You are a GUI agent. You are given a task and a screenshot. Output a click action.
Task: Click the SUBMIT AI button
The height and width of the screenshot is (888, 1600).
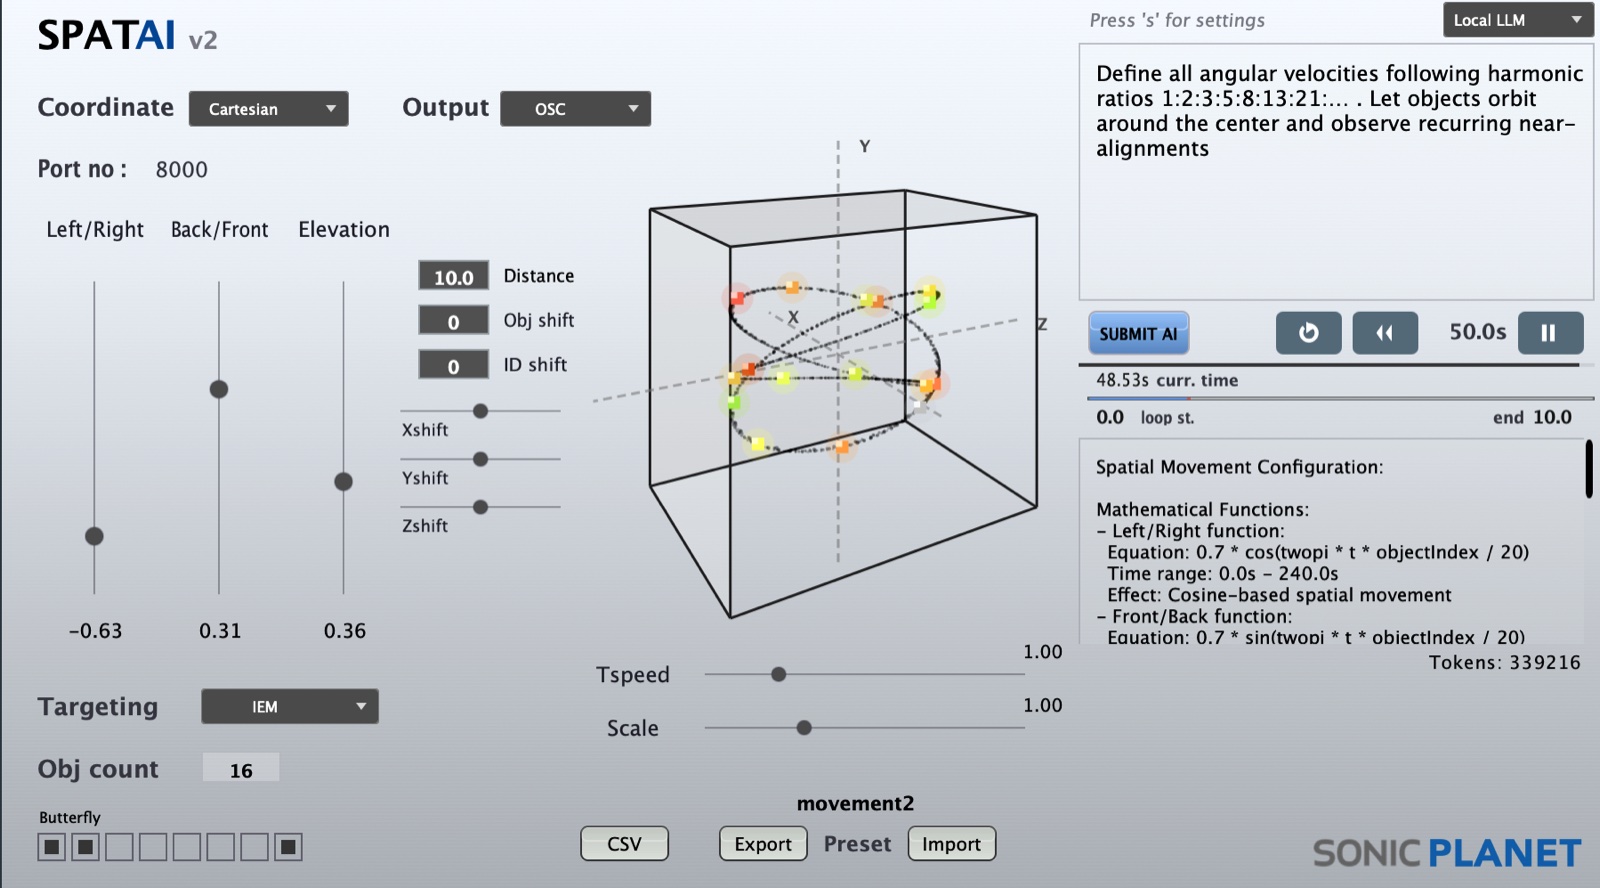click(1138, 334)
